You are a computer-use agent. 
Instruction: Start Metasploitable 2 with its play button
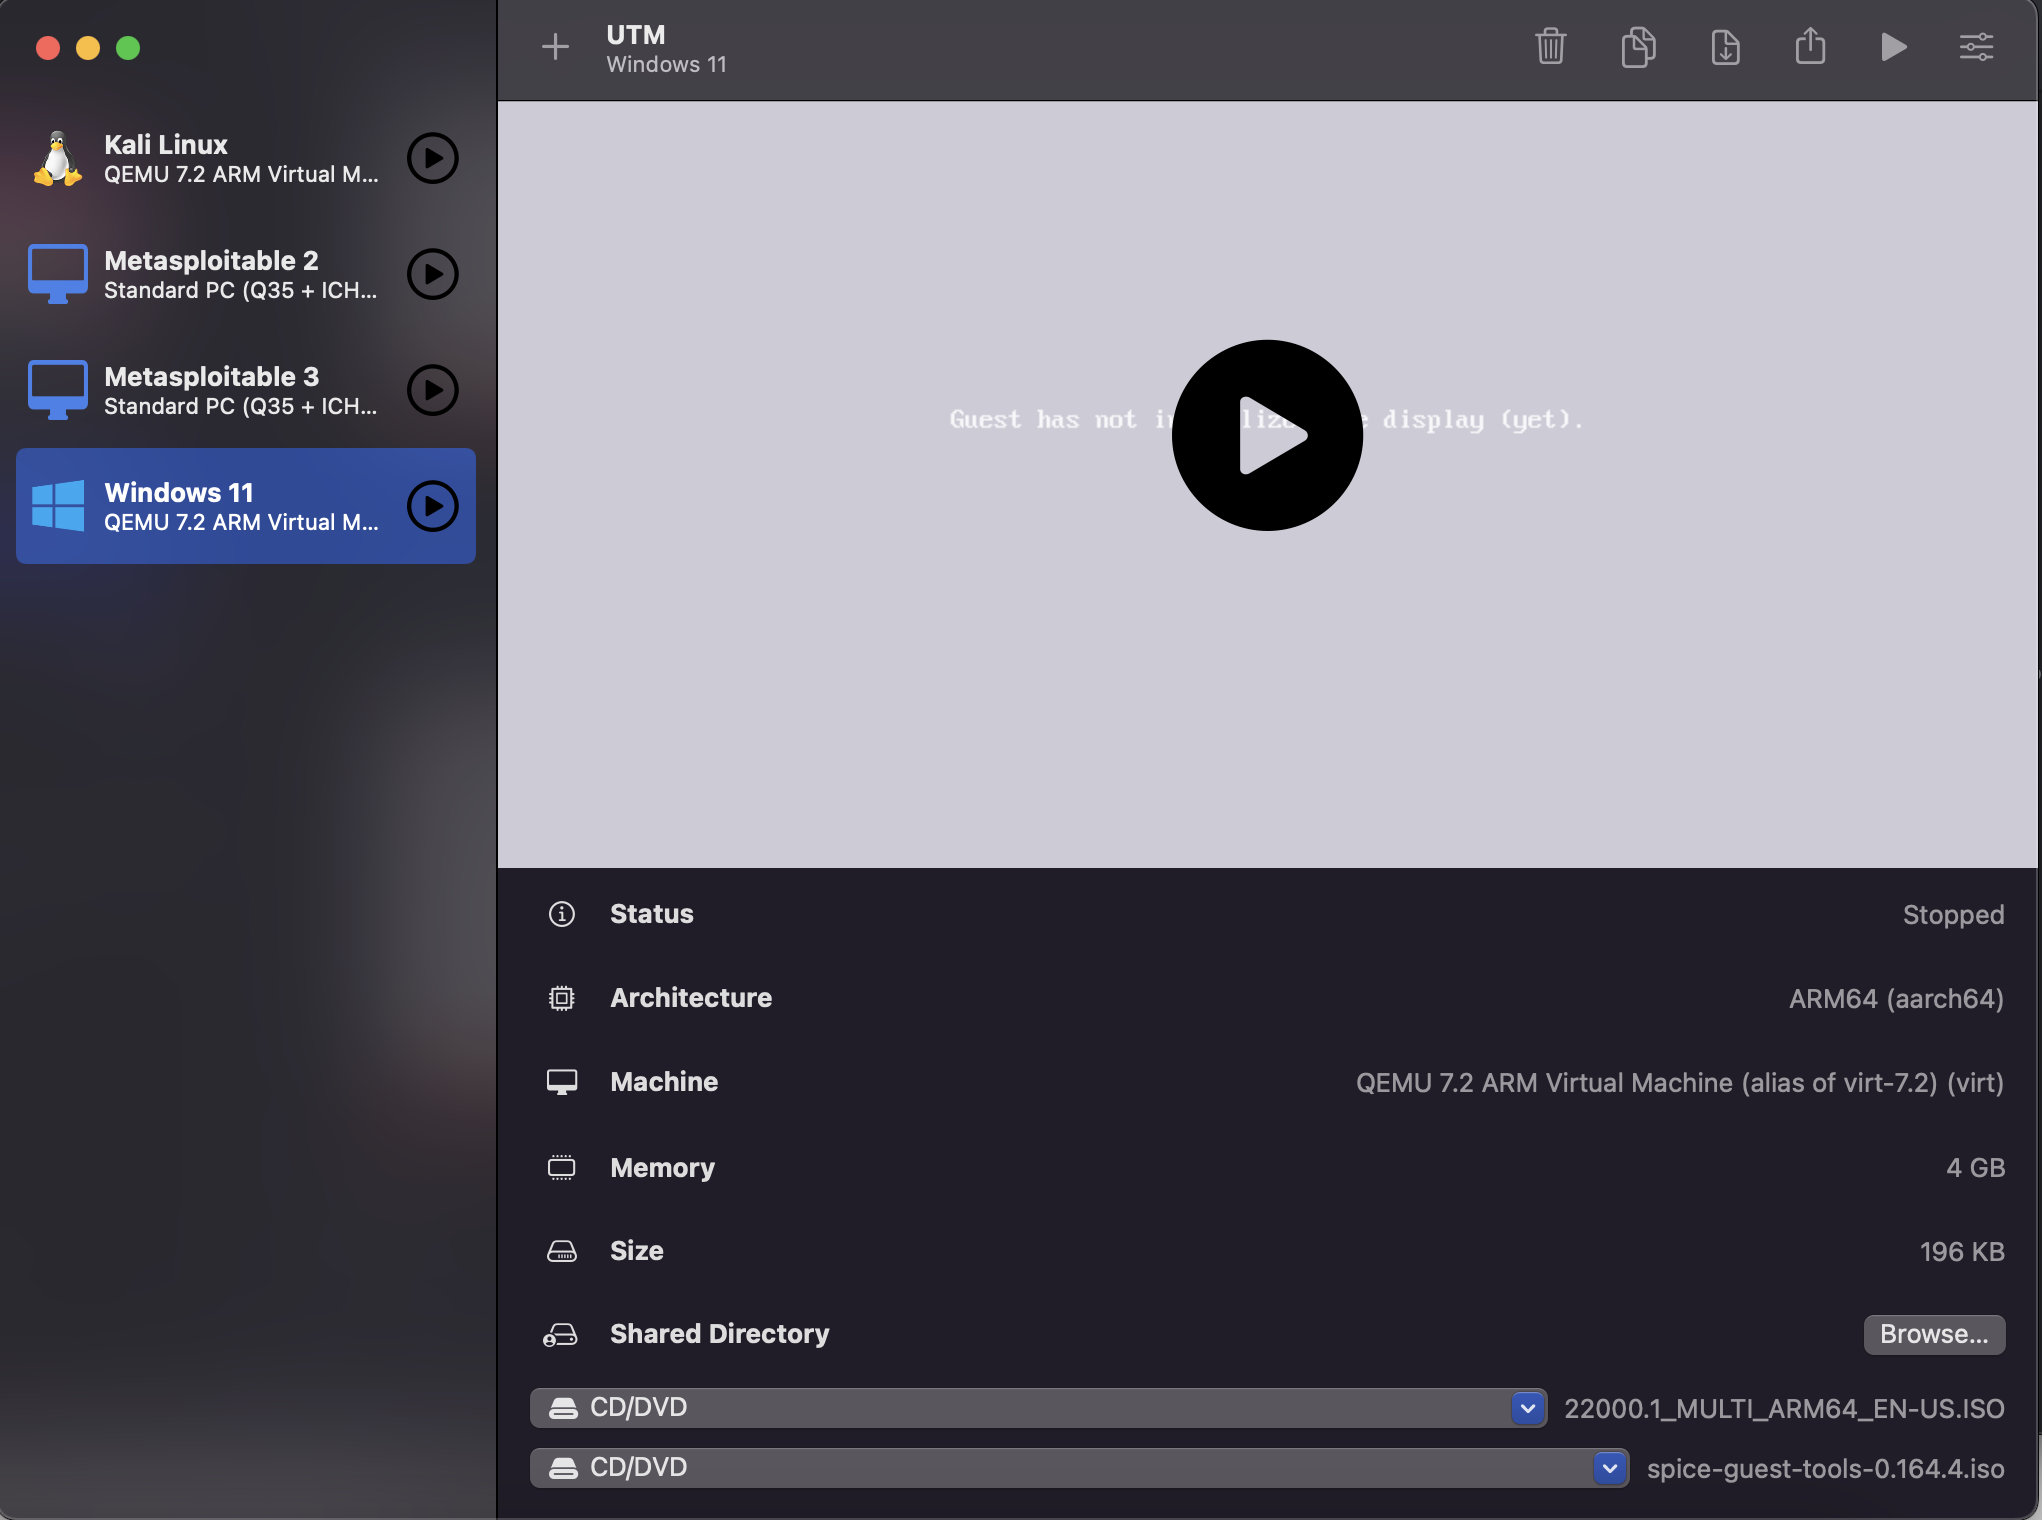[432, 274]
